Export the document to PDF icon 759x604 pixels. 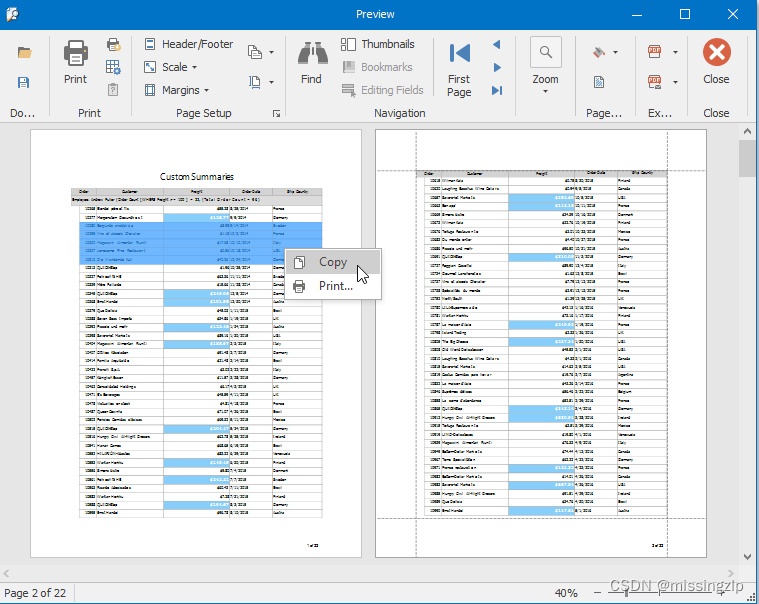pyautogui.click(x=654, y=52)
